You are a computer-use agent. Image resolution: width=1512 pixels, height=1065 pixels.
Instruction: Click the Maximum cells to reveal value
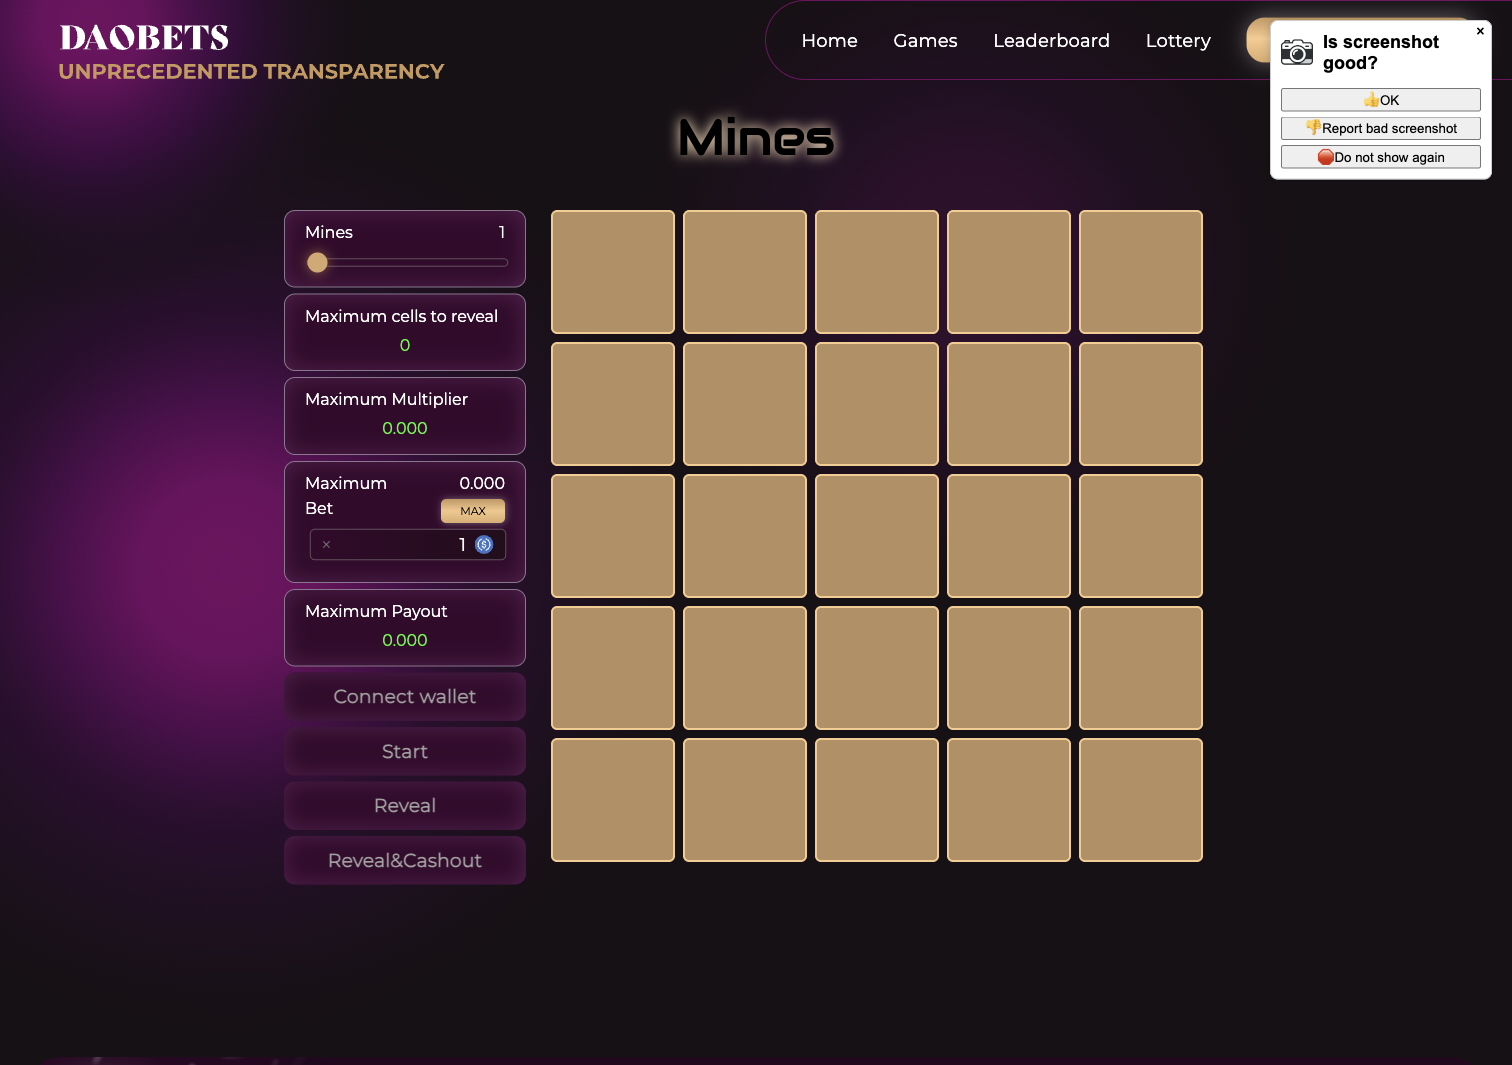pyautogui.click(x=405, y=345)
